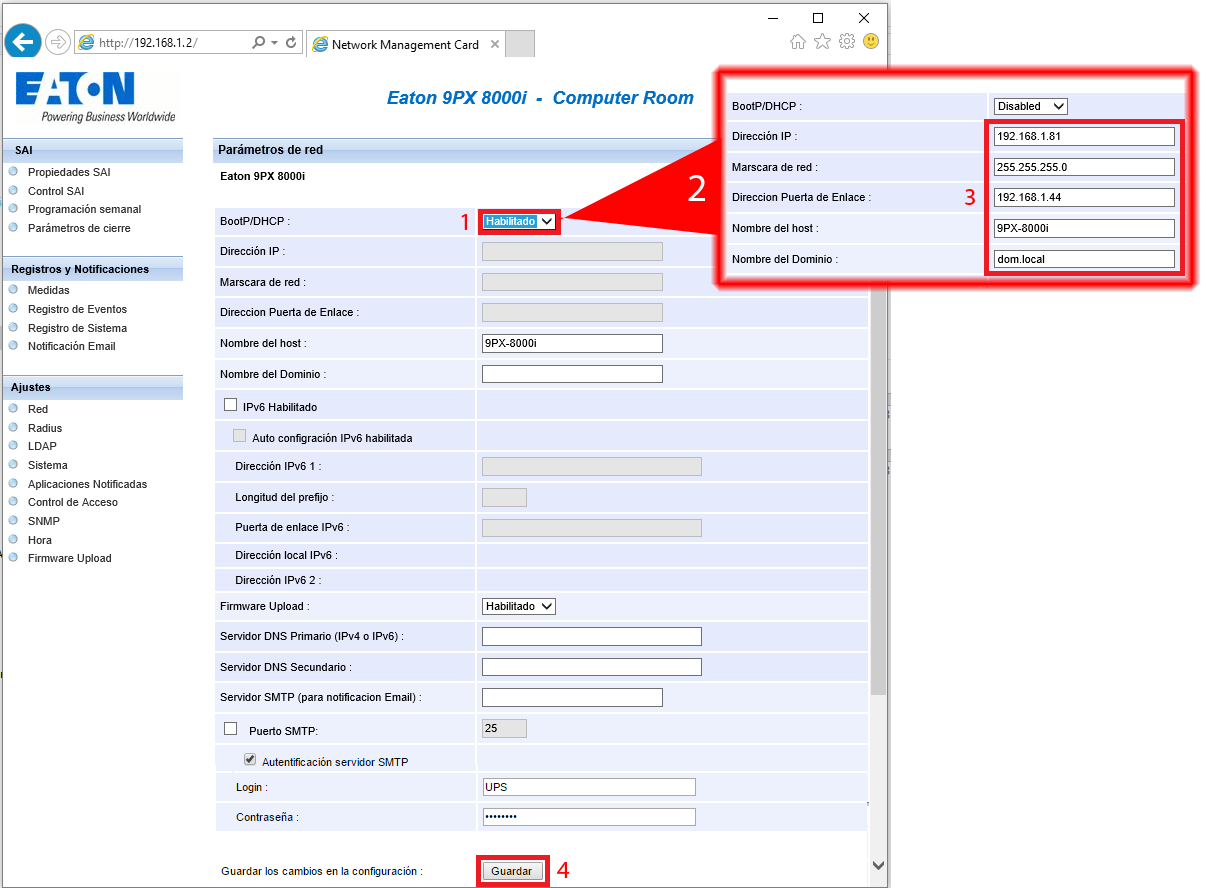
Task: Open a new browser tab
Action: tap(520, 44)
